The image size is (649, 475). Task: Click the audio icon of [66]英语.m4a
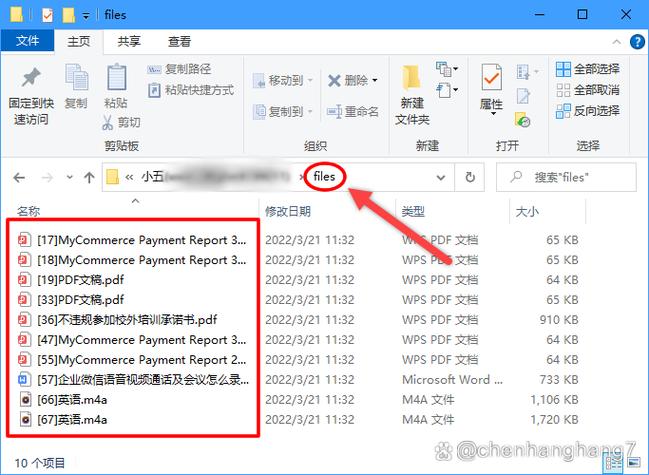pyautogui.click(x=26, y=400)
